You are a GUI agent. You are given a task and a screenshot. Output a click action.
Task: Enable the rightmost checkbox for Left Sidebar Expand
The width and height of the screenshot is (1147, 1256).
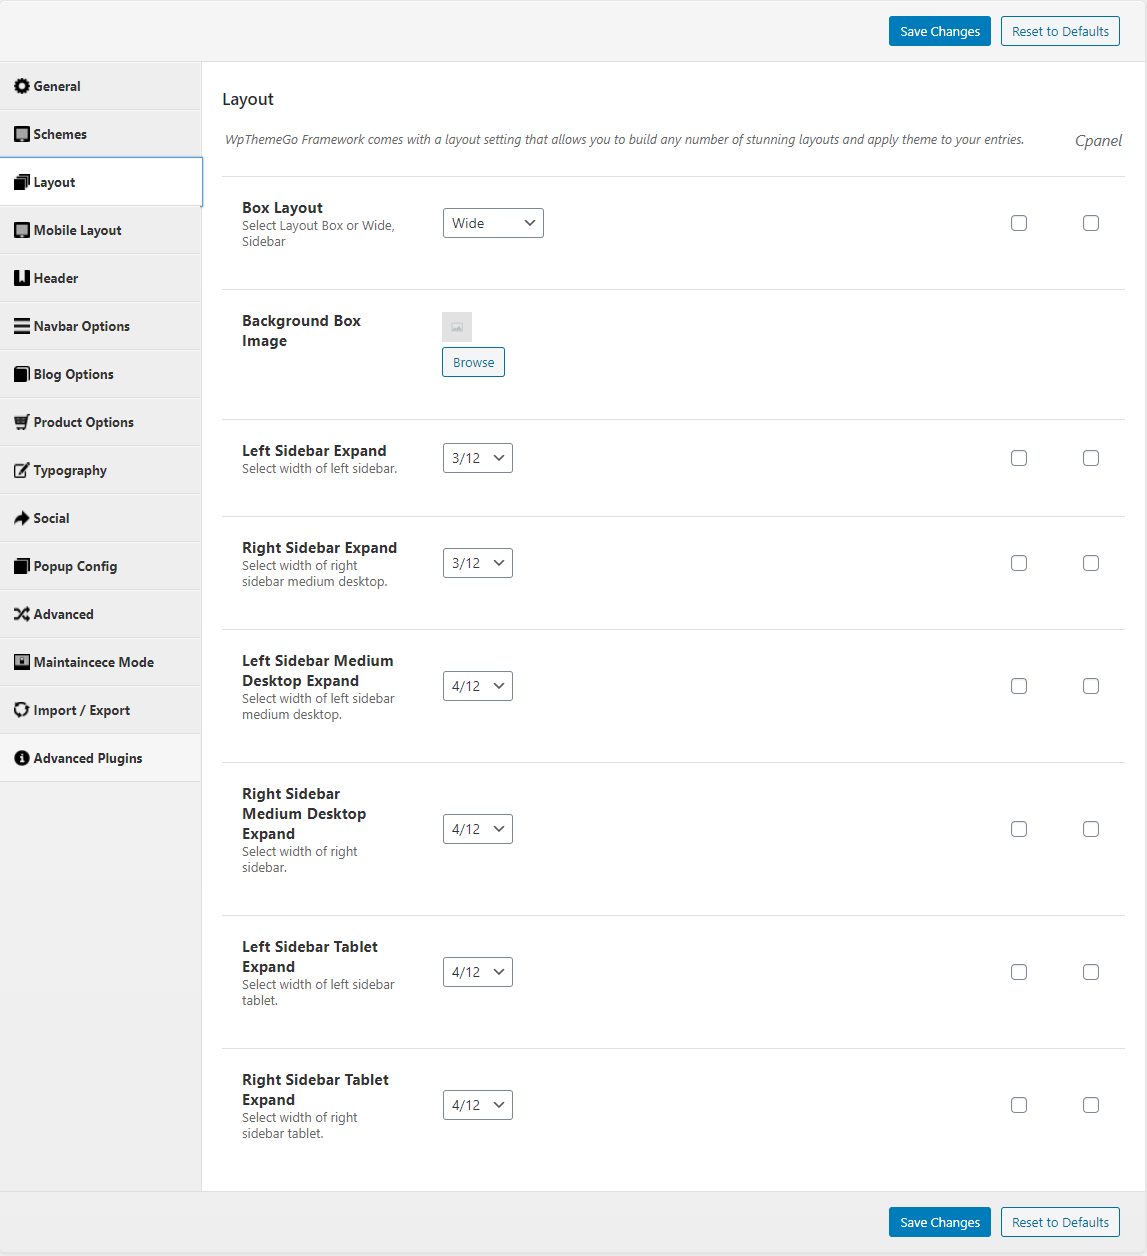pyautogui.click(x=1091, y=458)
